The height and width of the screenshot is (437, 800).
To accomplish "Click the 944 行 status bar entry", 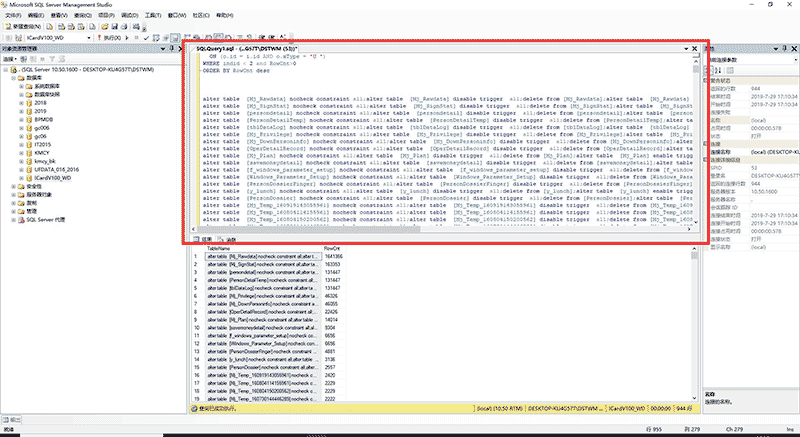I will [x=685, y=408].
